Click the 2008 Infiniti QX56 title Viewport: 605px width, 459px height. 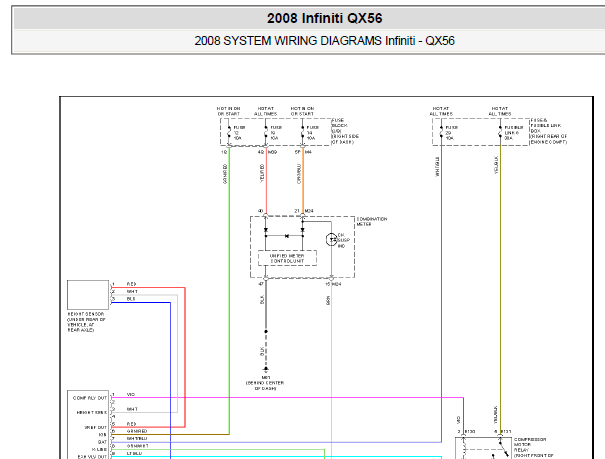(x=324, y=18)
